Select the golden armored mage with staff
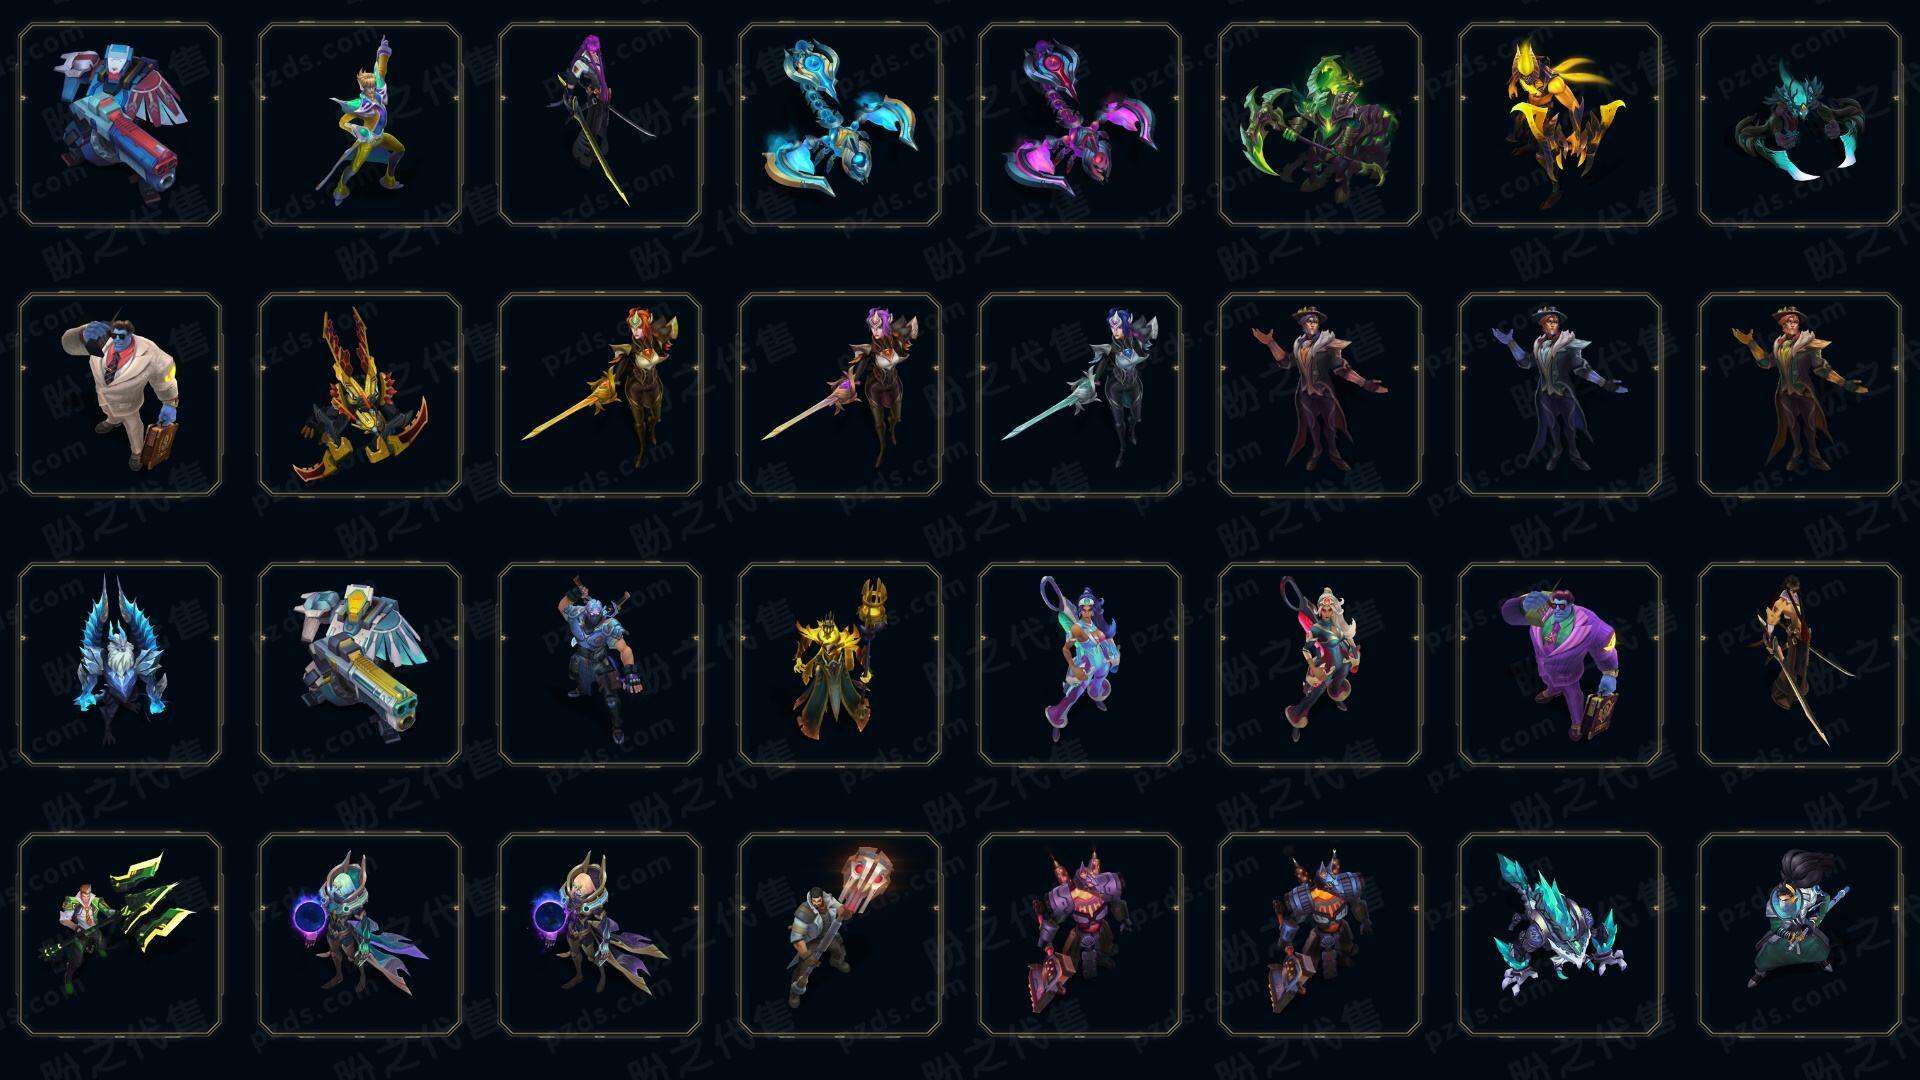Viewport: 1920px width, 1080px height. [x=840, y=664]
